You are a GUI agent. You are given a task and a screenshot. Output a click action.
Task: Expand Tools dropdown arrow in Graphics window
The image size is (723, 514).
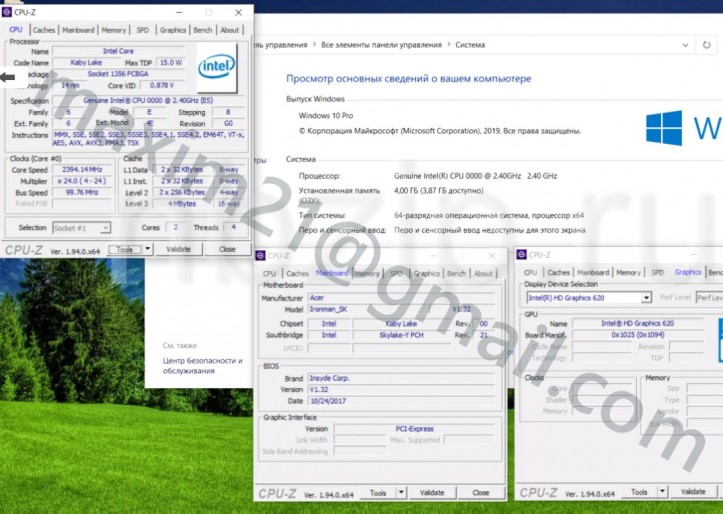pos(663,491)
